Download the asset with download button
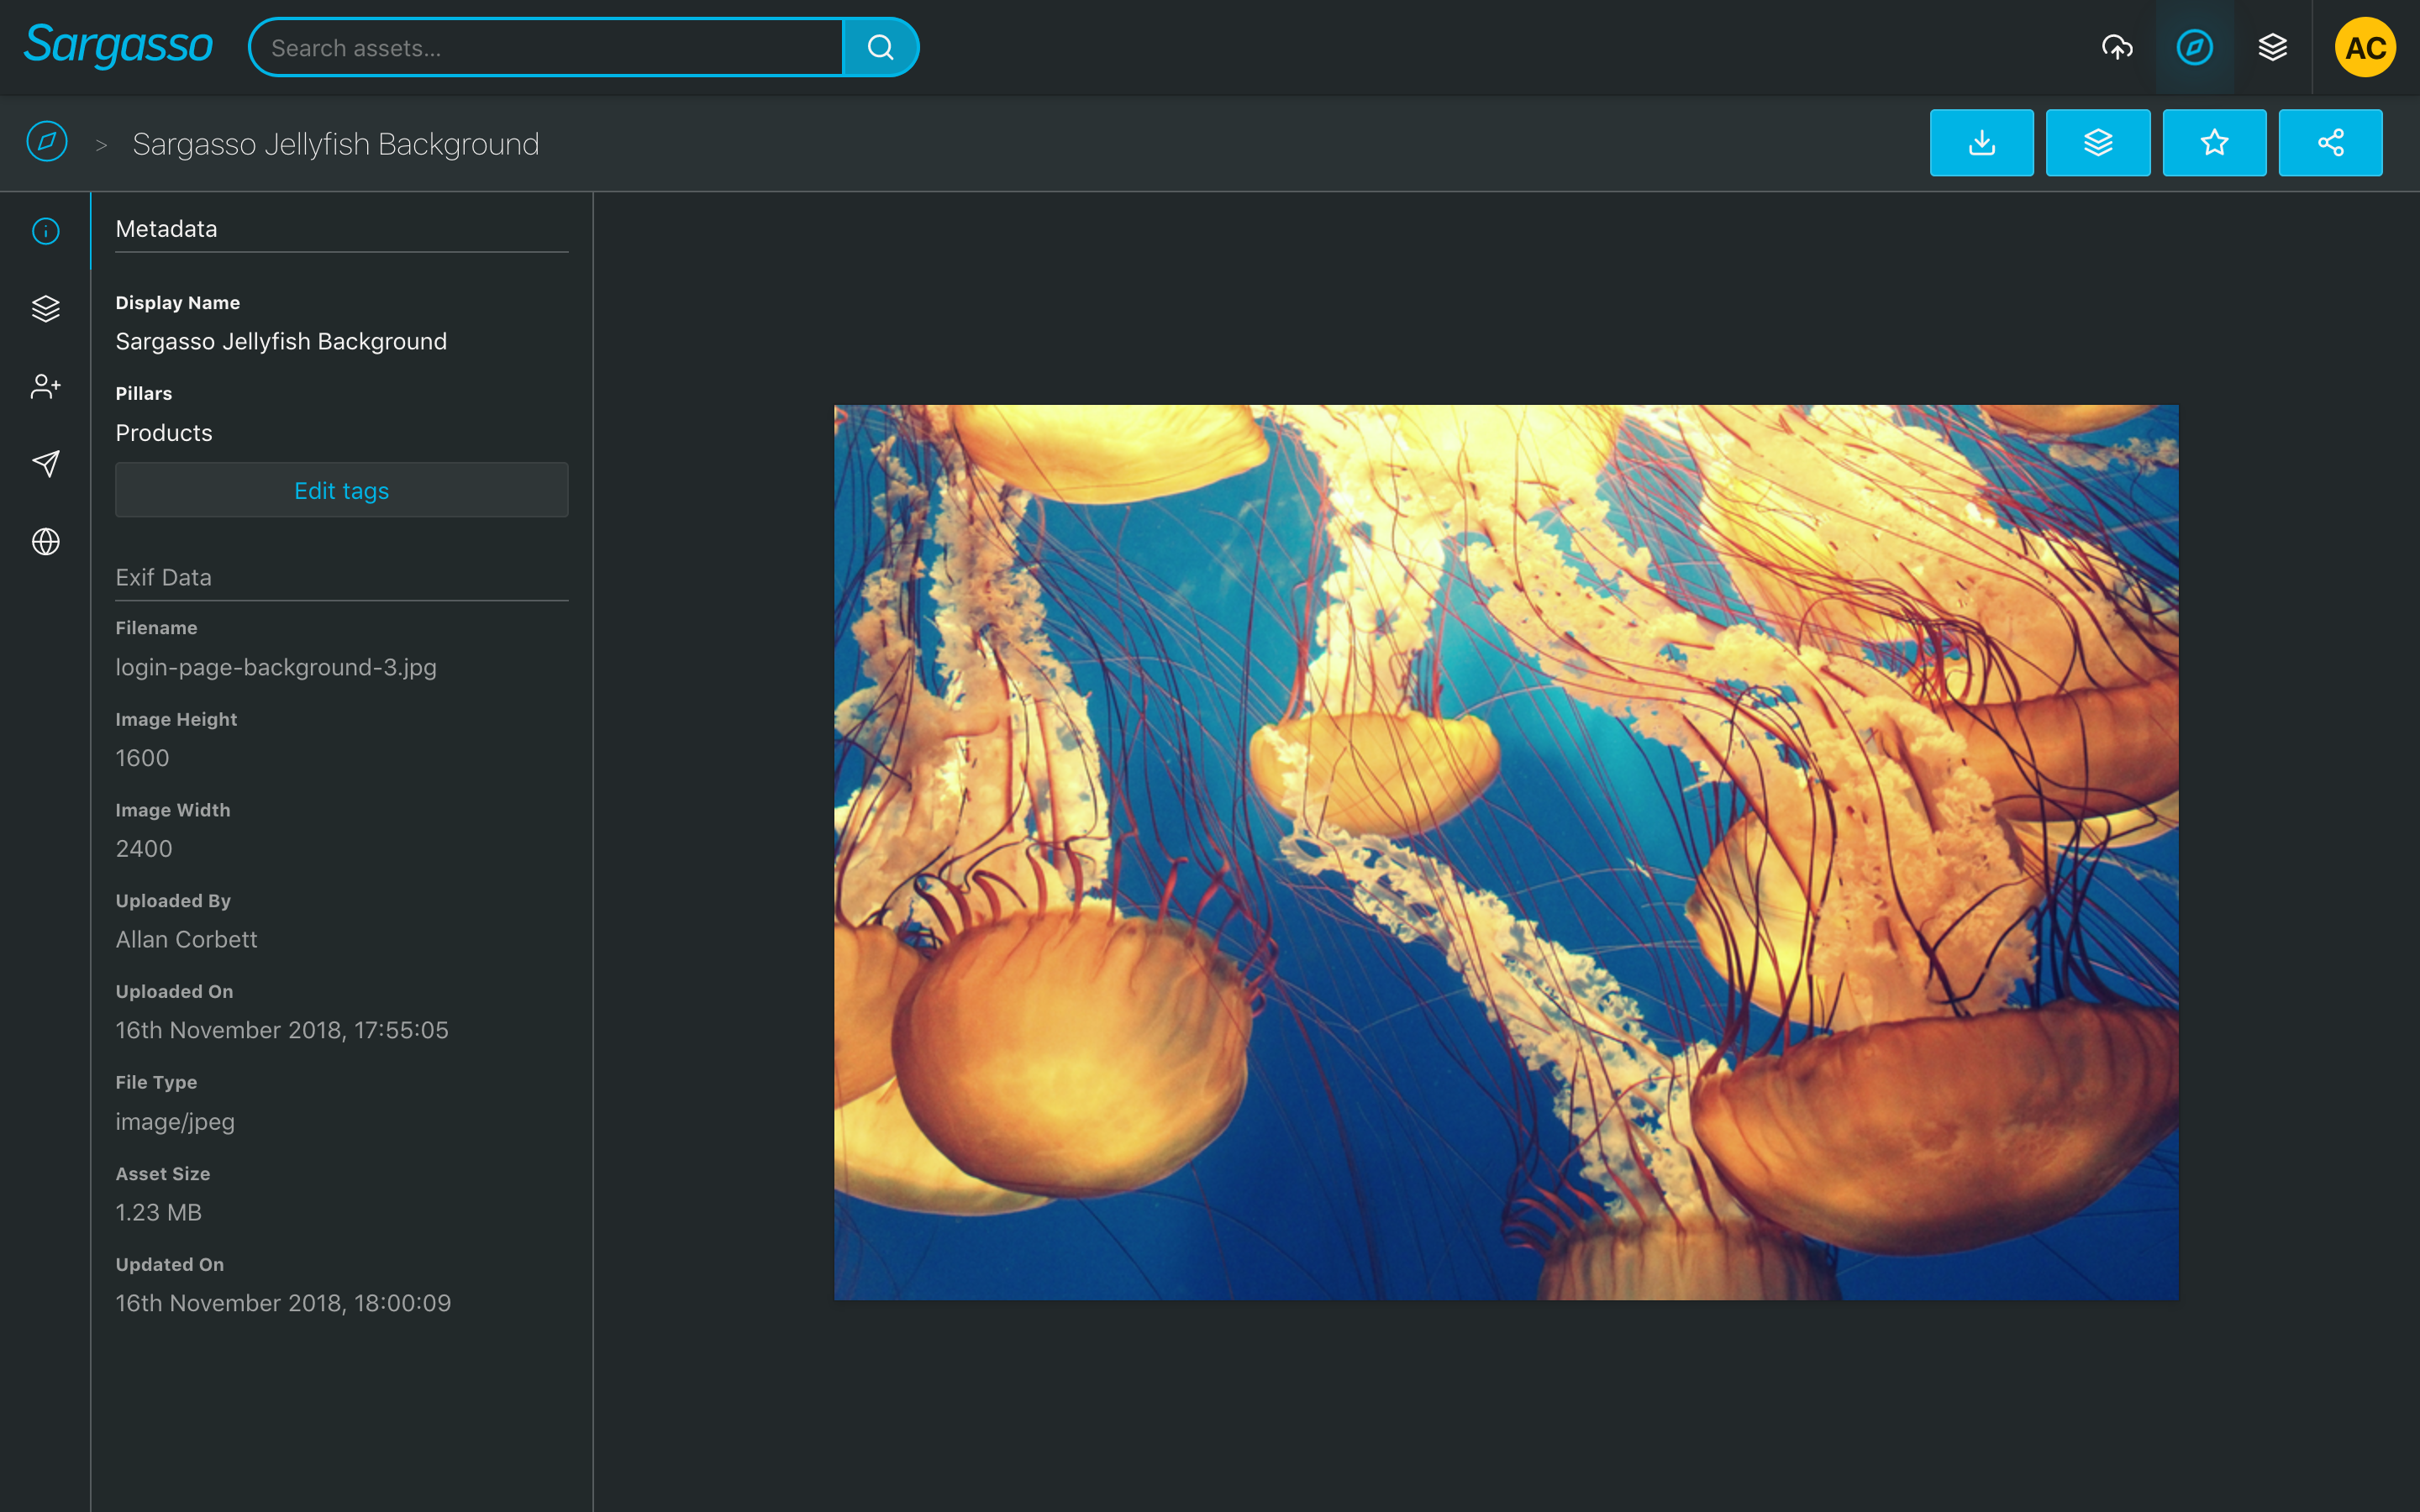Viewport: 2420px width, 1512px height. tap(1981, 143)
